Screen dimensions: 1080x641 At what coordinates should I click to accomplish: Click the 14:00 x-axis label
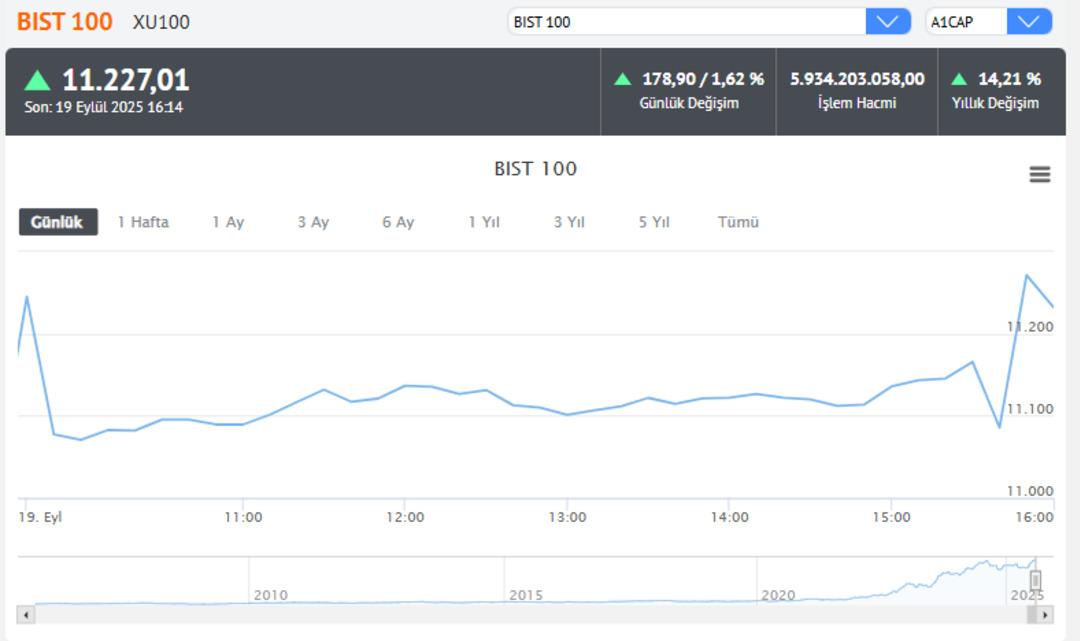click(729, 517)
